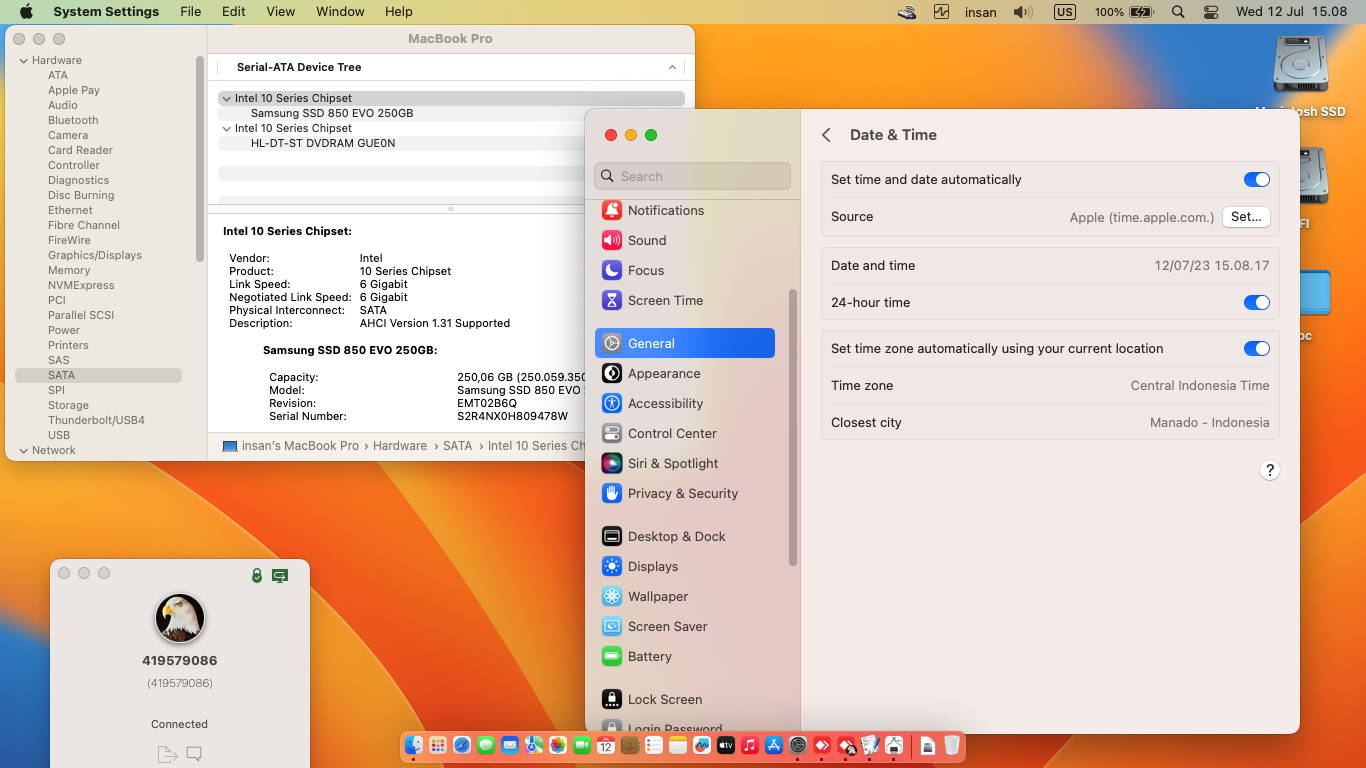
Task: Click SATA in the path bar
Action: (457, 446)
